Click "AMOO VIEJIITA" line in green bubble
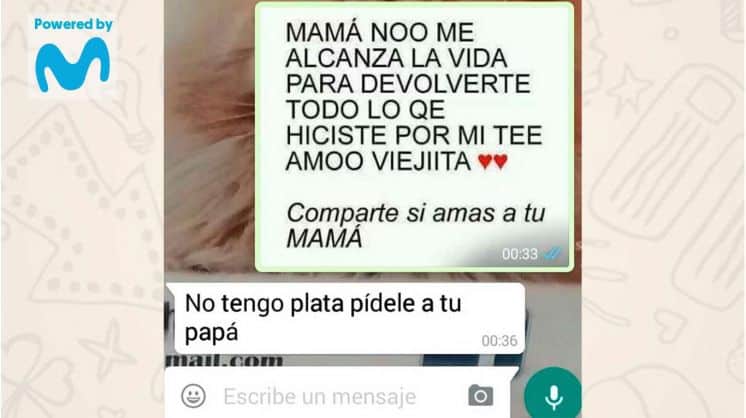Image resolution: width=746 pixels, height=418 pixels. tap(378, 161)
